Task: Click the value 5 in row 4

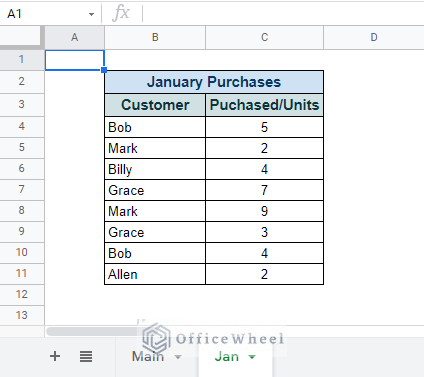Action: point(264,127)
